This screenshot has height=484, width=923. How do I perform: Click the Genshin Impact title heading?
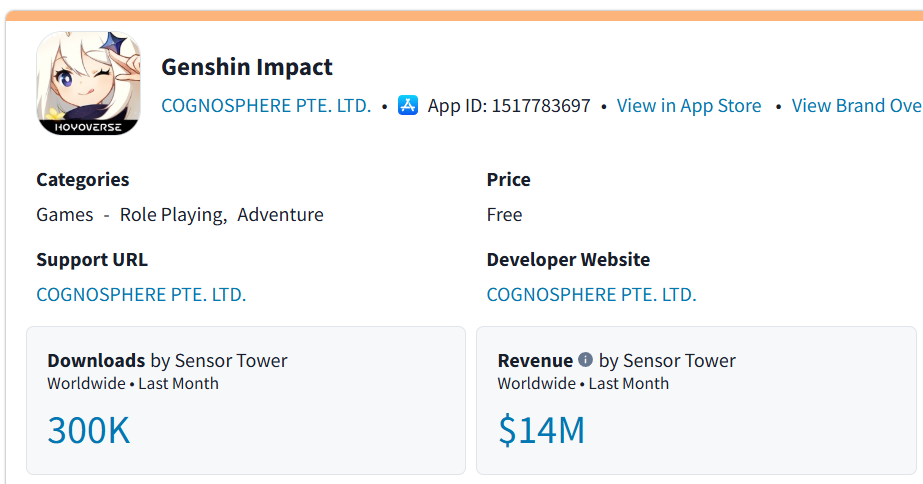pyautogui.click(x=247, y=68)
